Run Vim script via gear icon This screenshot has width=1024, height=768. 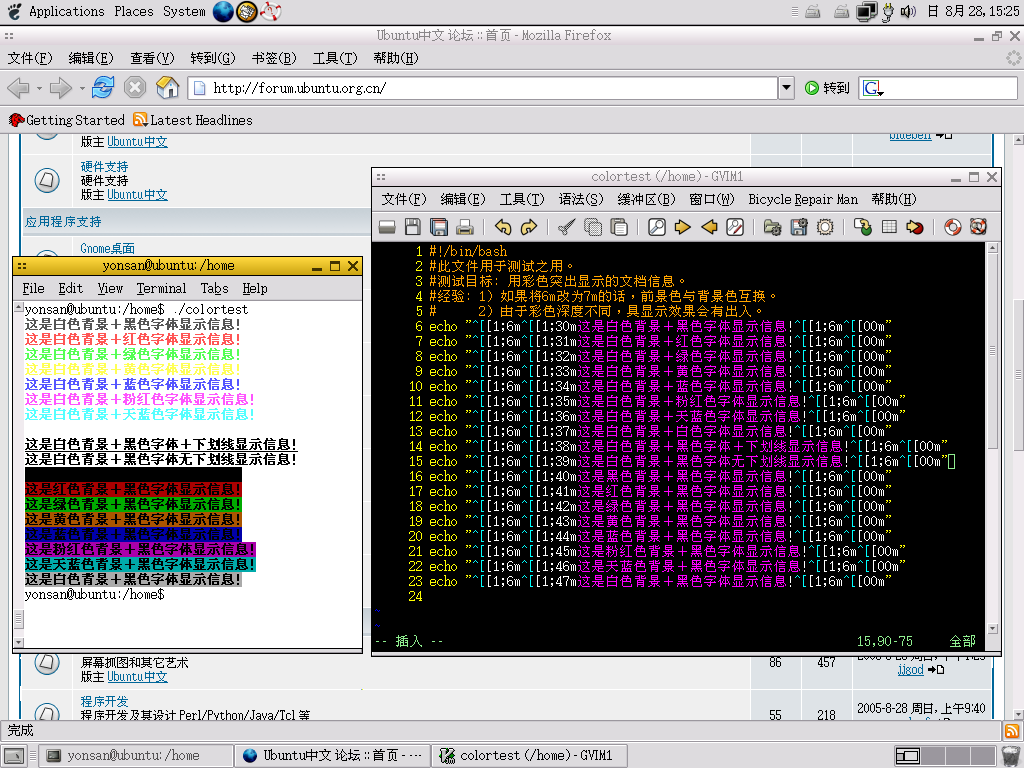825,227
